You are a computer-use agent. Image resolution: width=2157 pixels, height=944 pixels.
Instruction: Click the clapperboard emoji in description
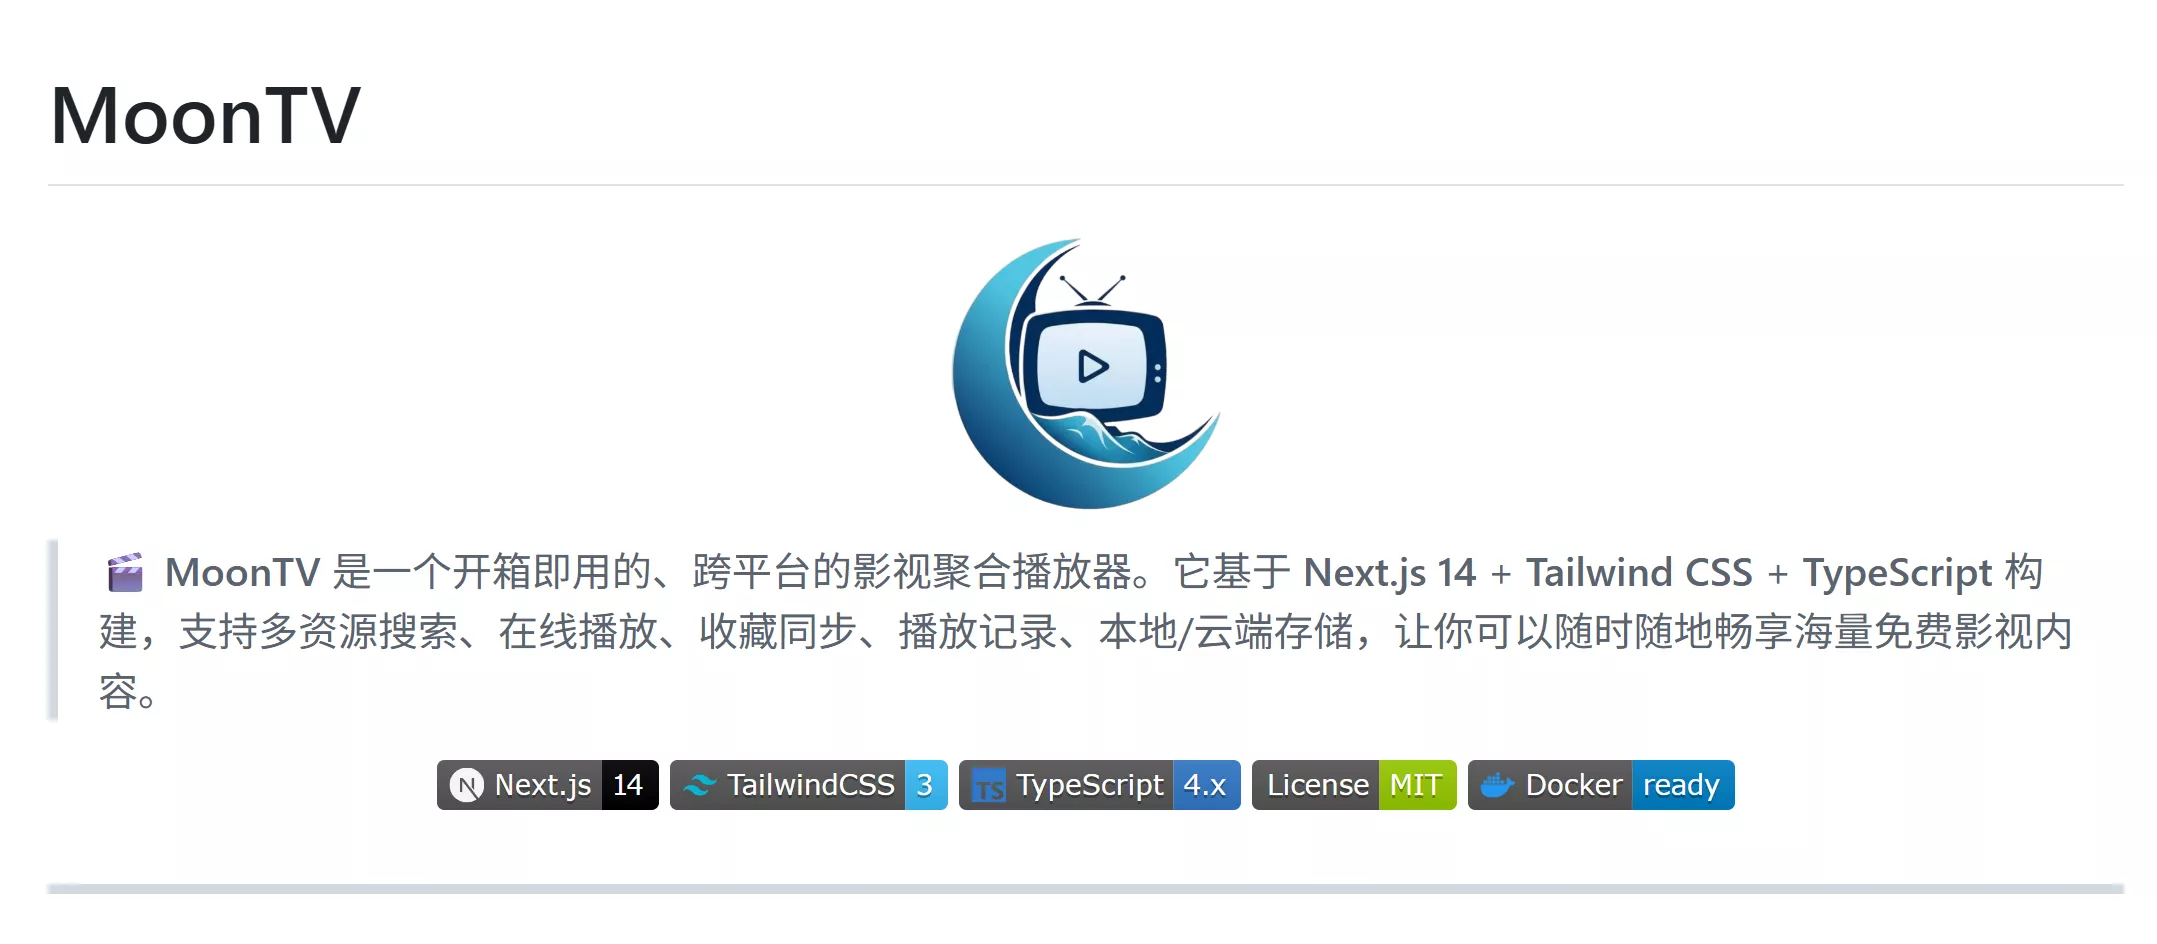point(125,573)
